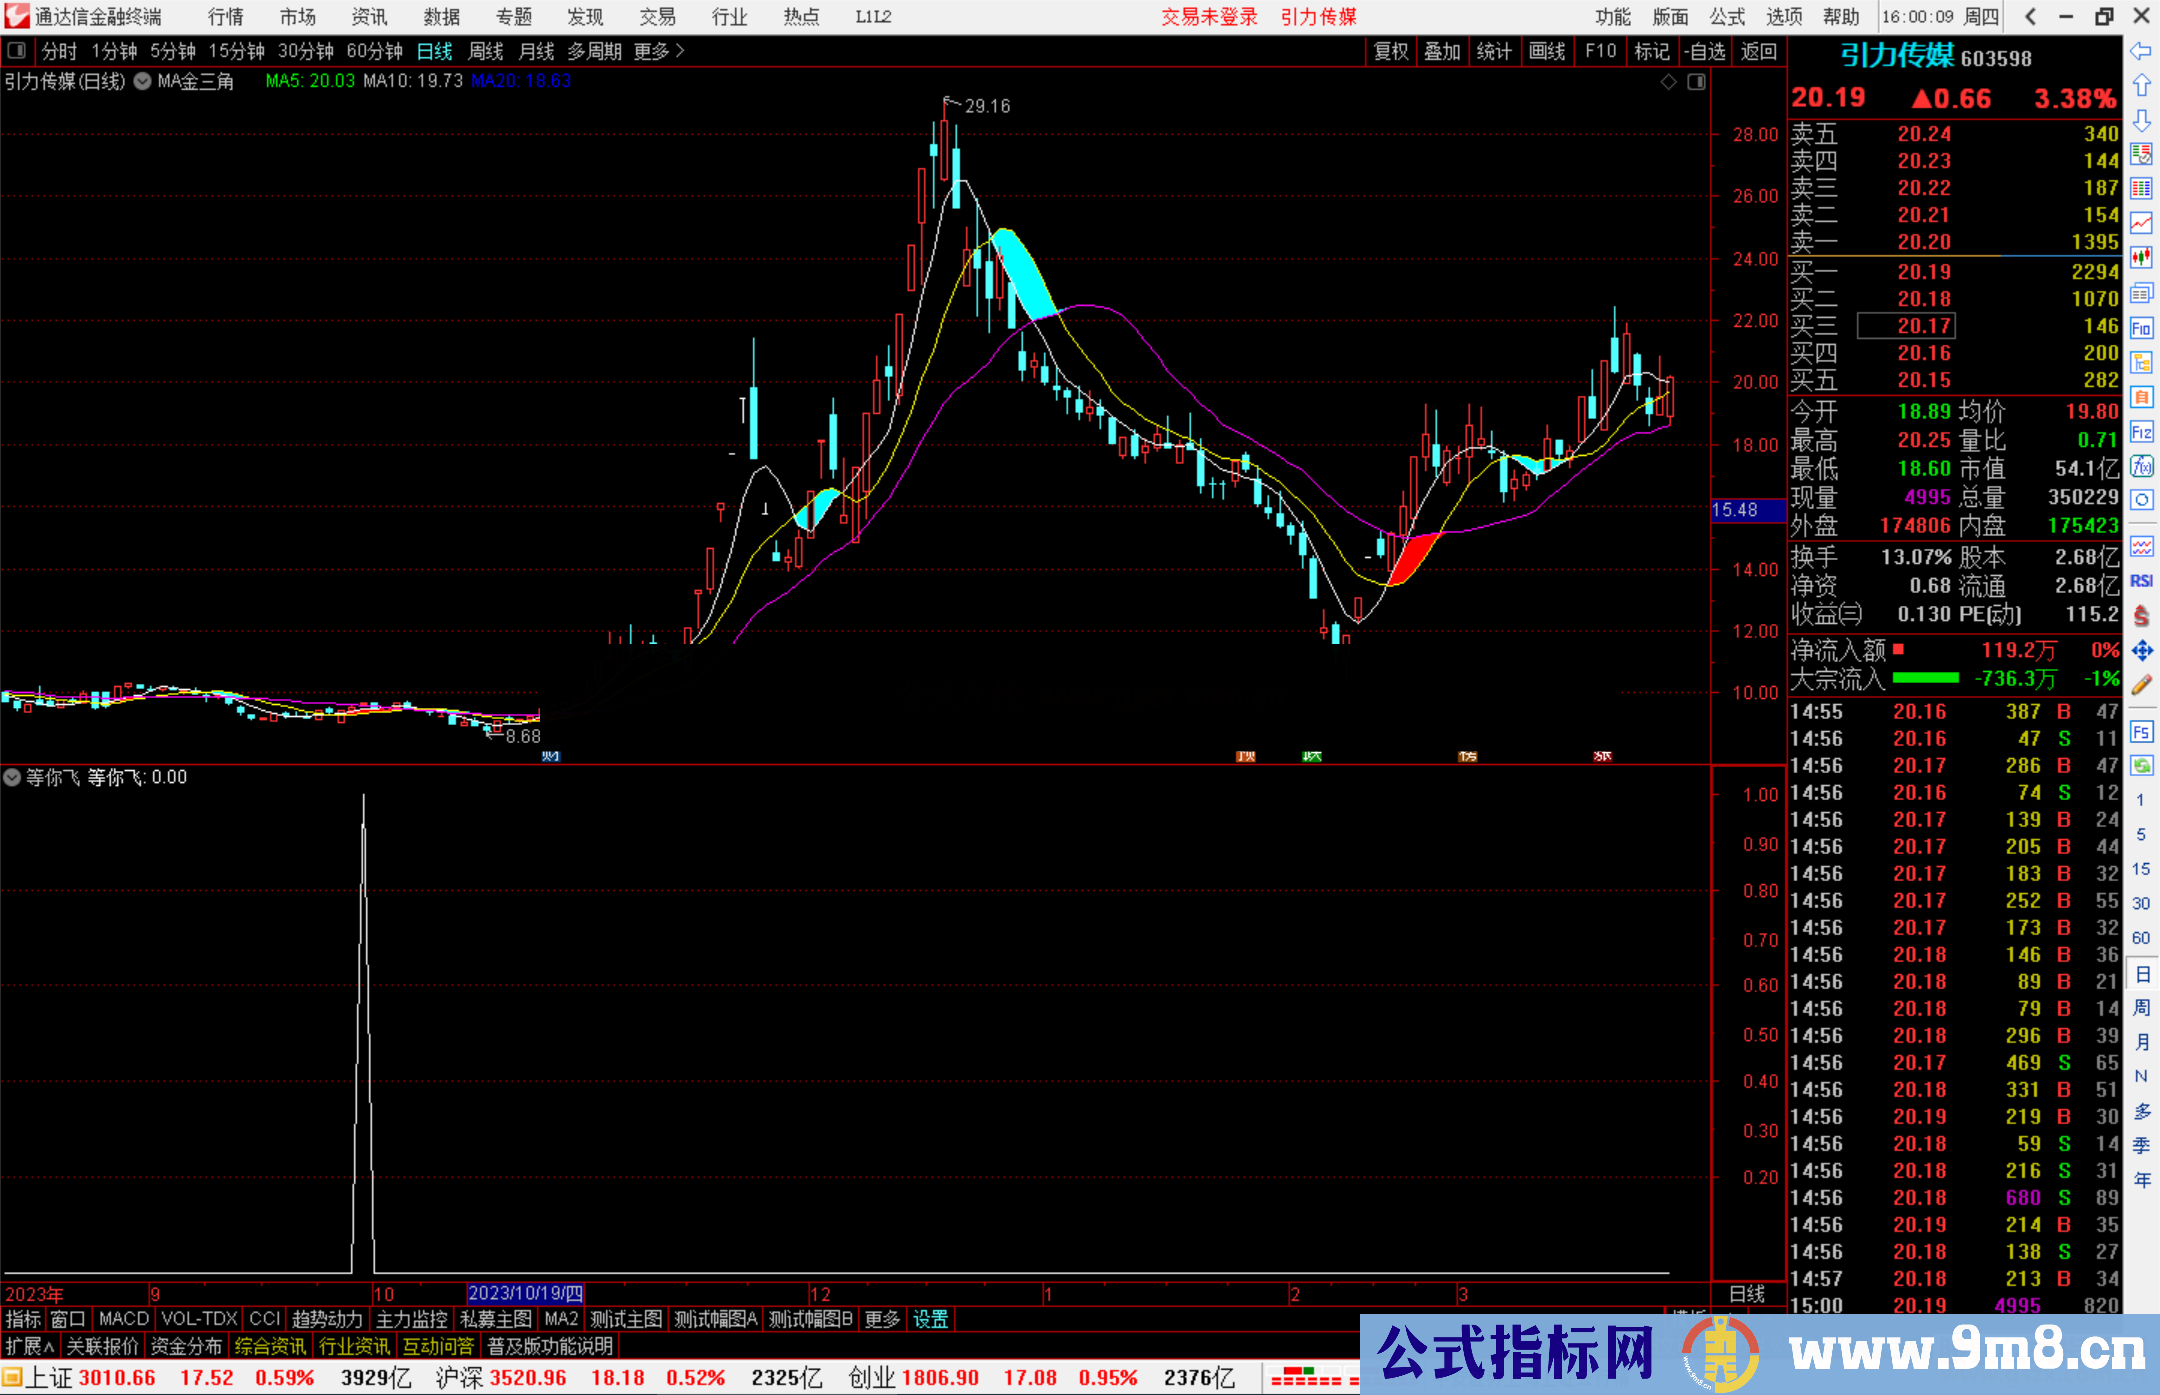The width and height of the screenshot is (2160, 1395).
Task: Open the 公式 menu
Action: [x=1726, y=16]
